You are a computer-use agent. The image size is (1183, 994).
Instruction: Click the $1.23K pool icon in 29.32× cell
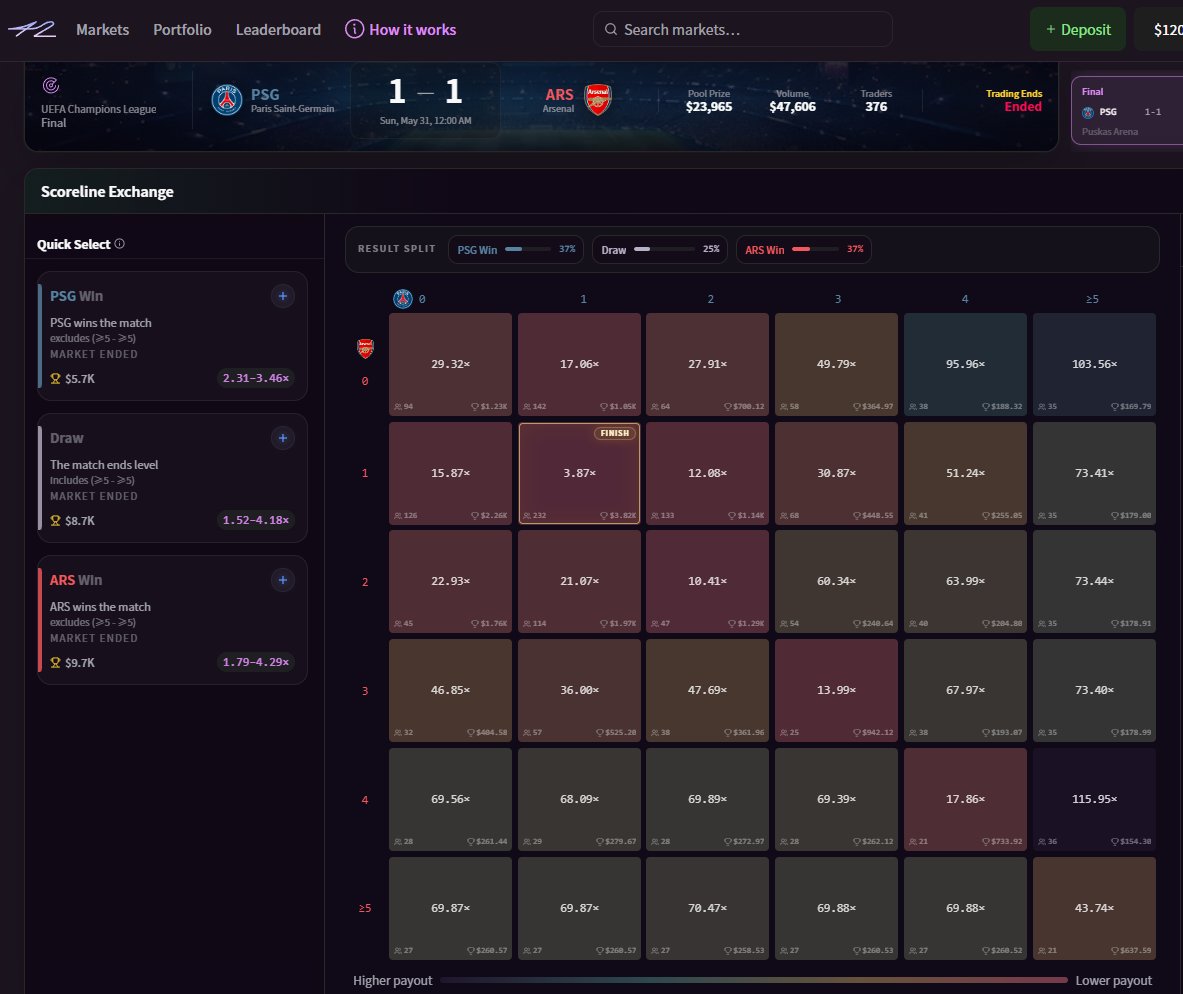475,406
